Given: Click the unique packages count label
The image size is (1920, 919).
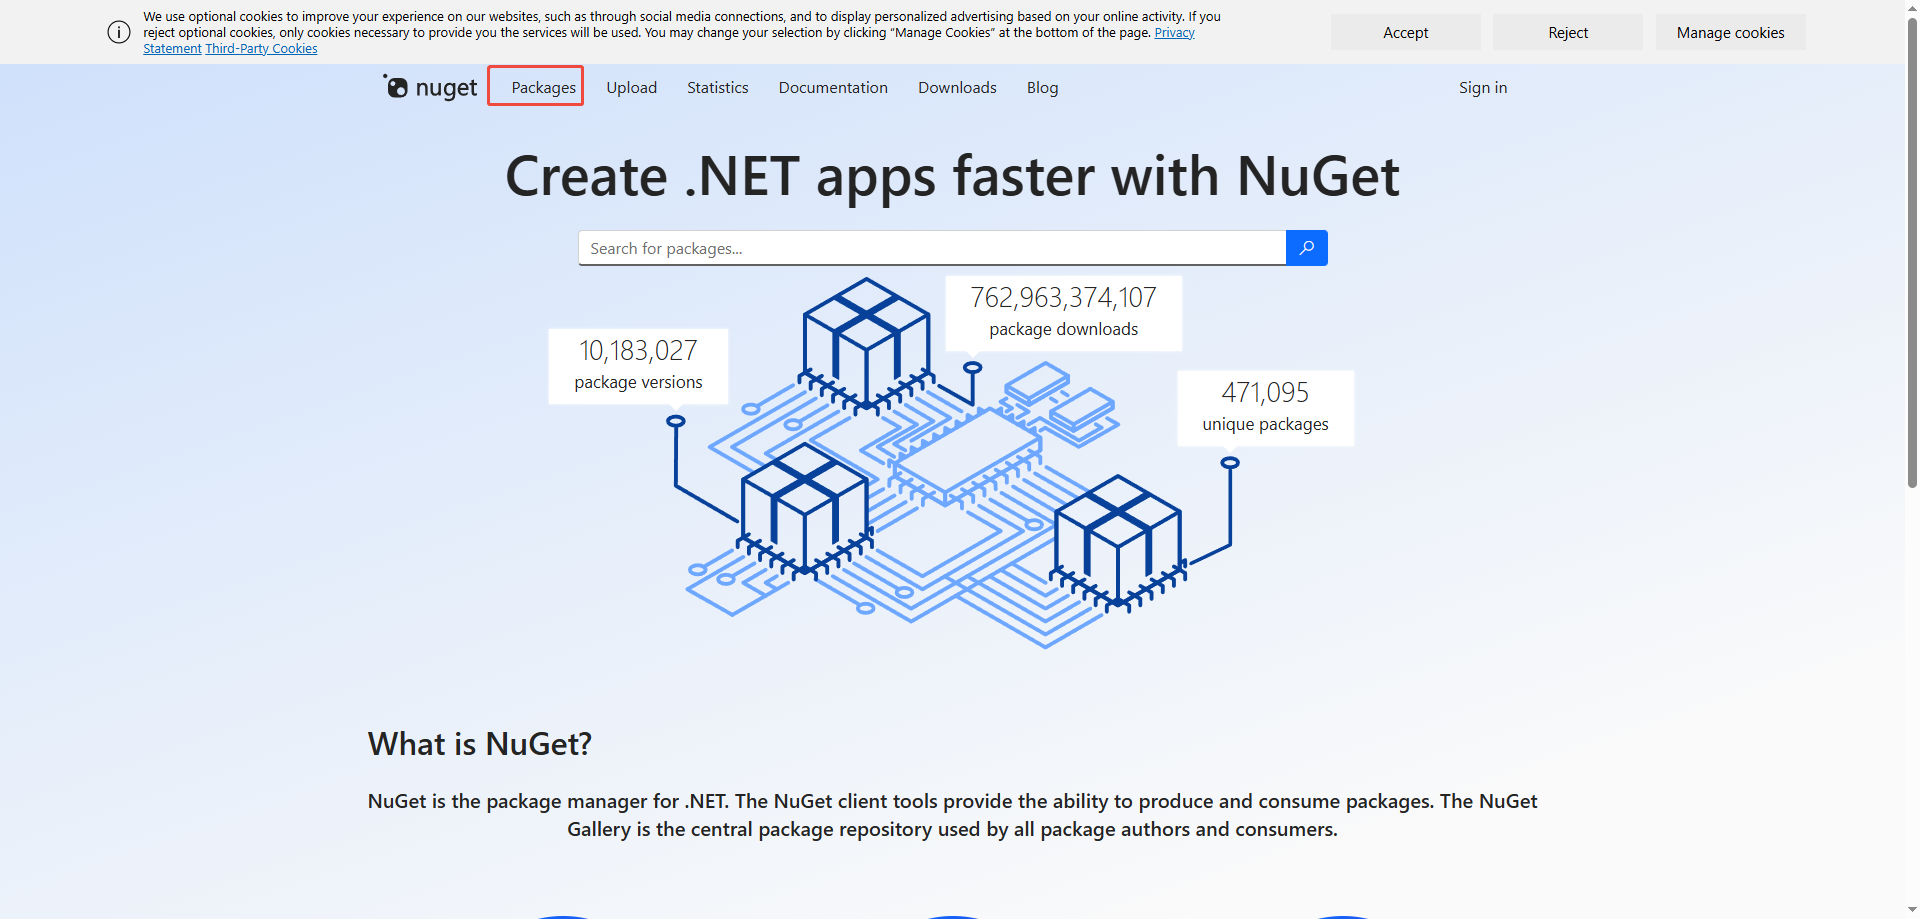Looking at the screenshot, I should tap(1264, 424).
